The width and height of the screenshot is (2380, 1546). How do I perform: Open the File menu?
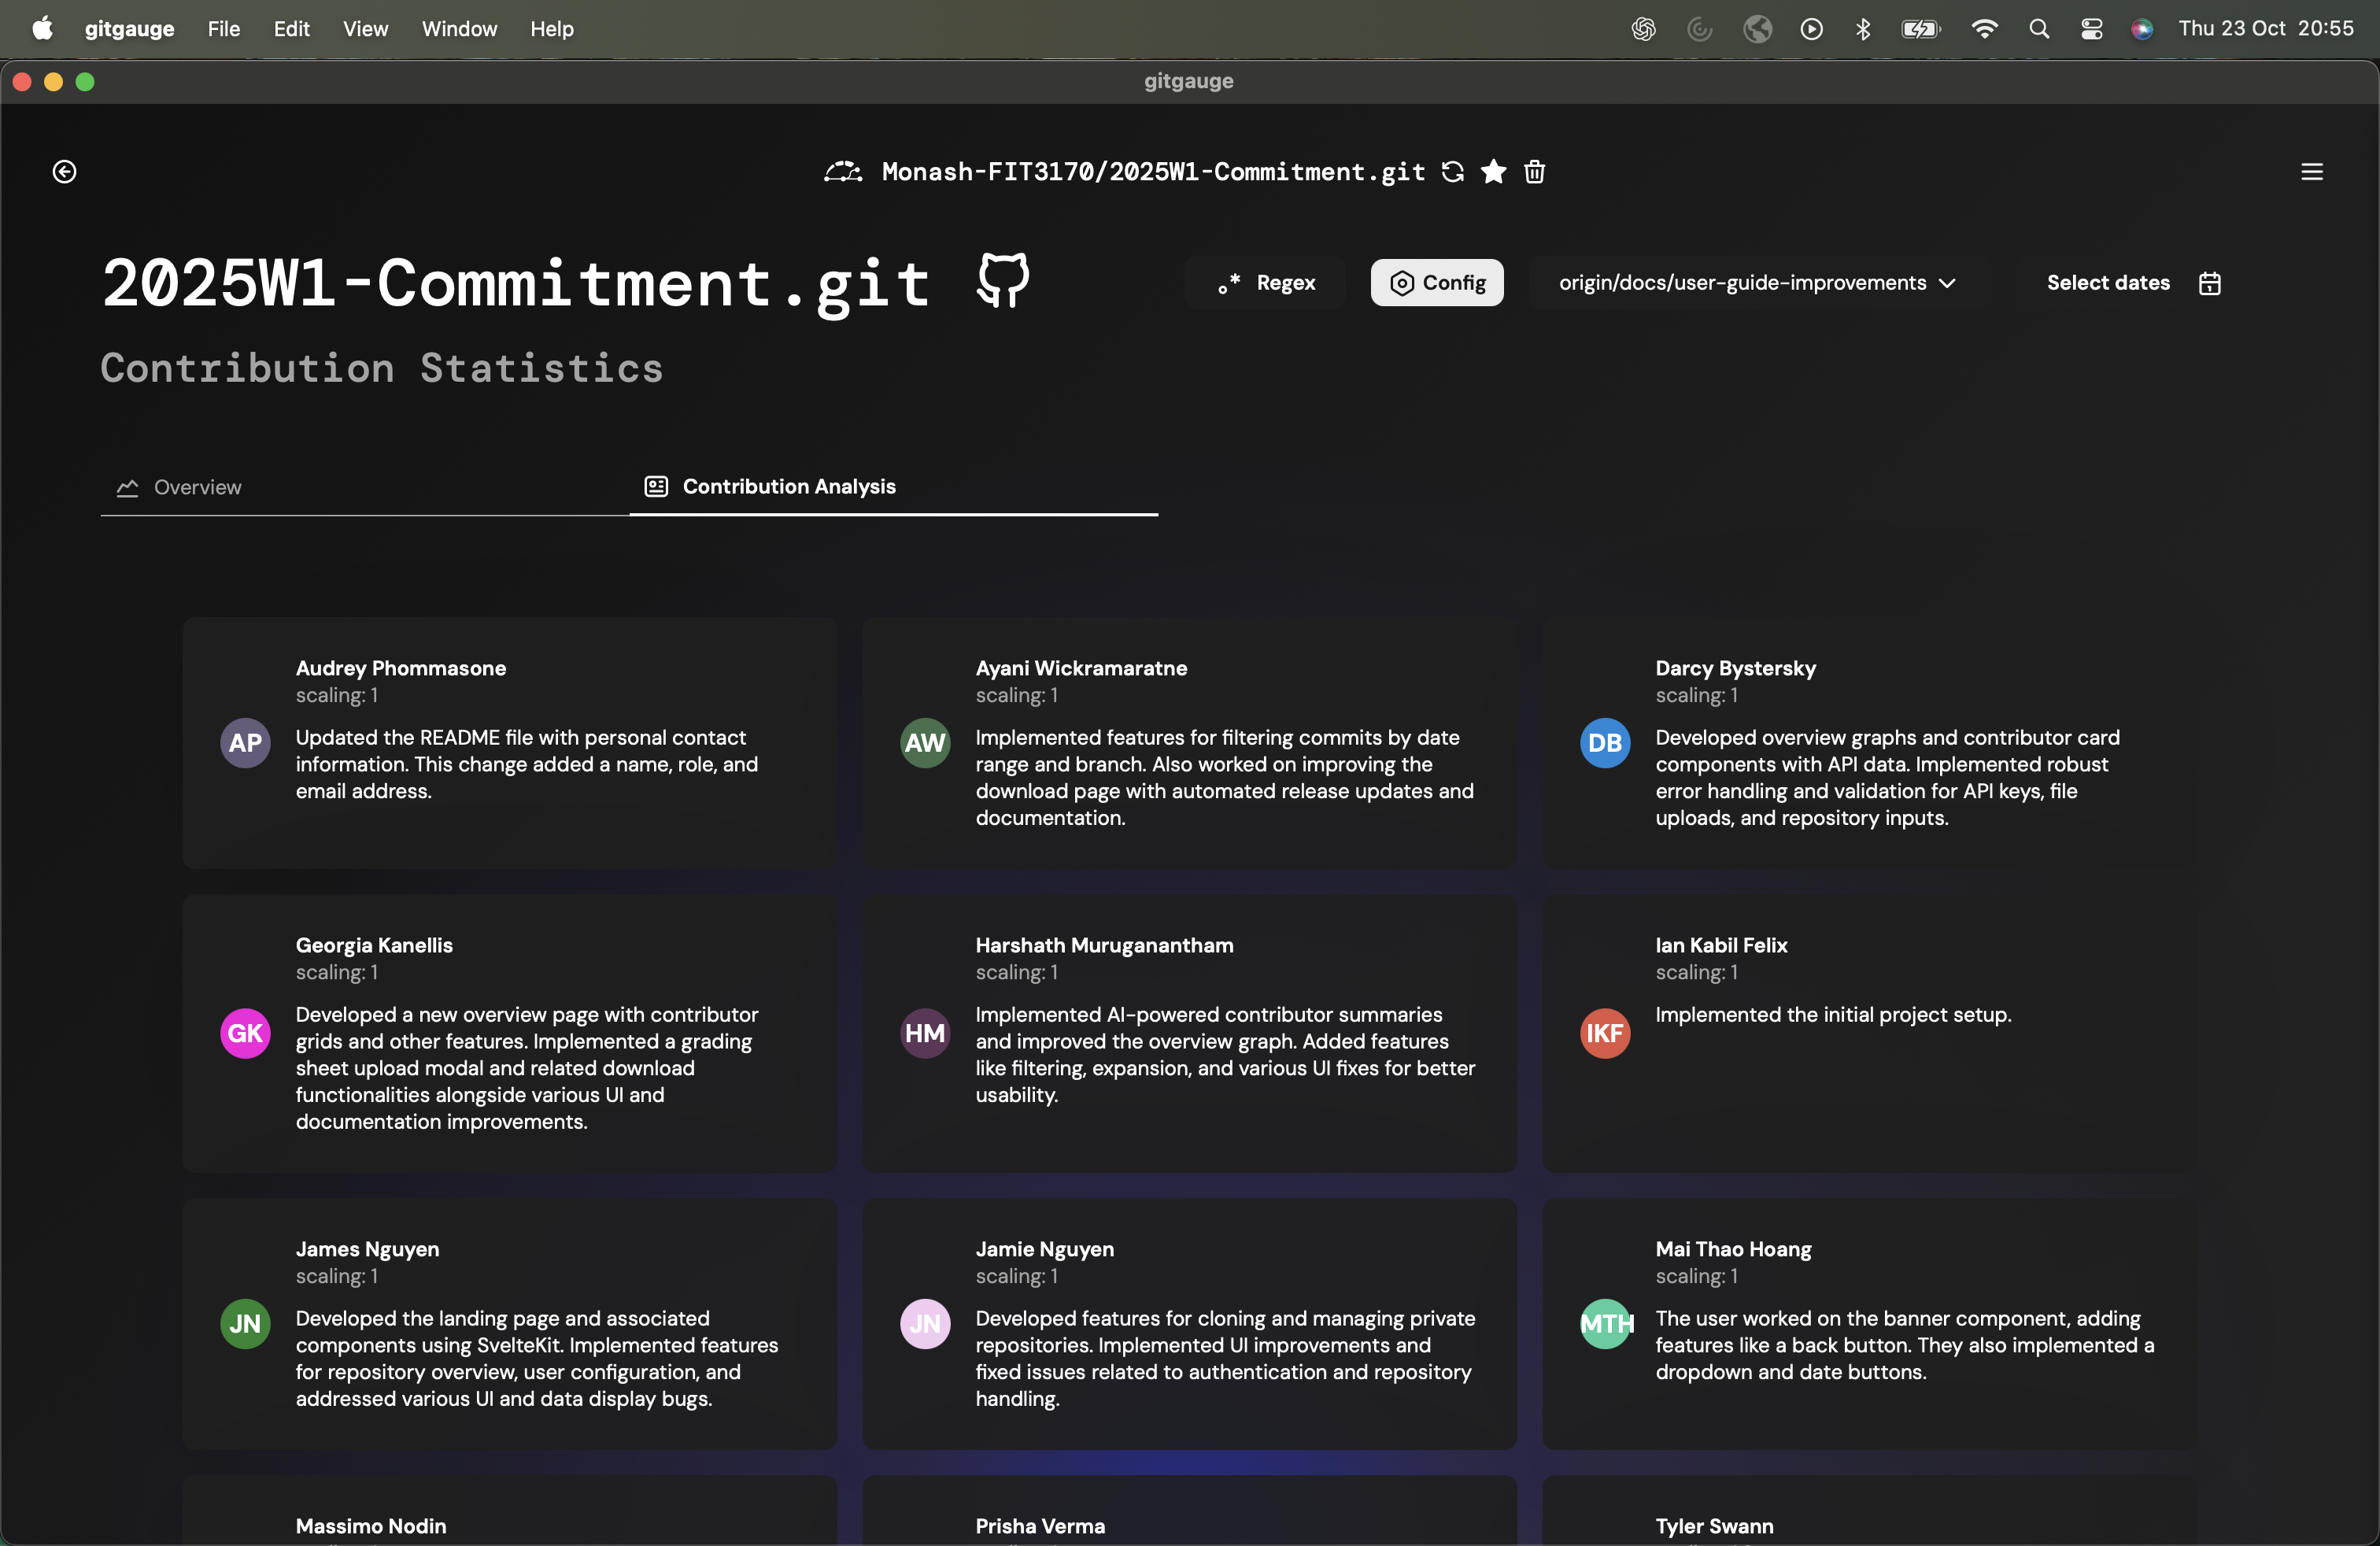tap(224, 29)
